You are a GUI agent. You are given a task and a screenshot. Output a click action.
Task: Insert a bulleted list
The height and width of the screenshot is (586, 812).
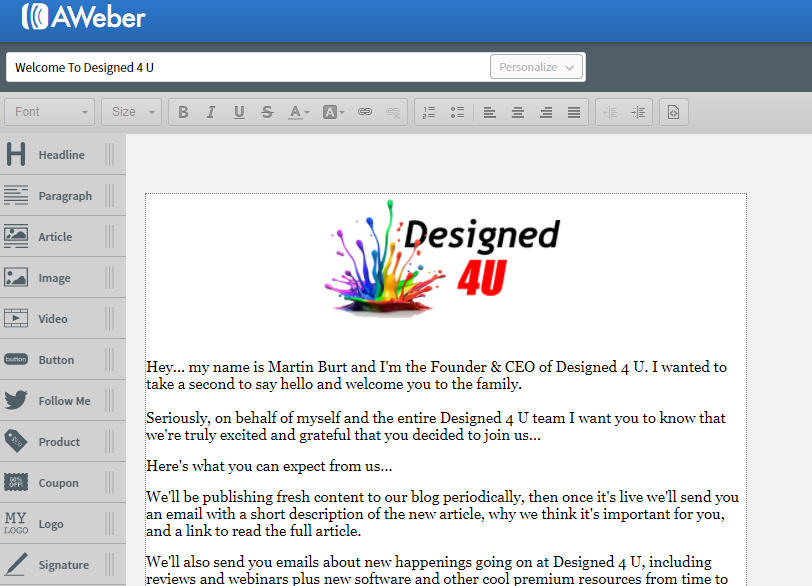pyautogui.click(x=457, y=112)
